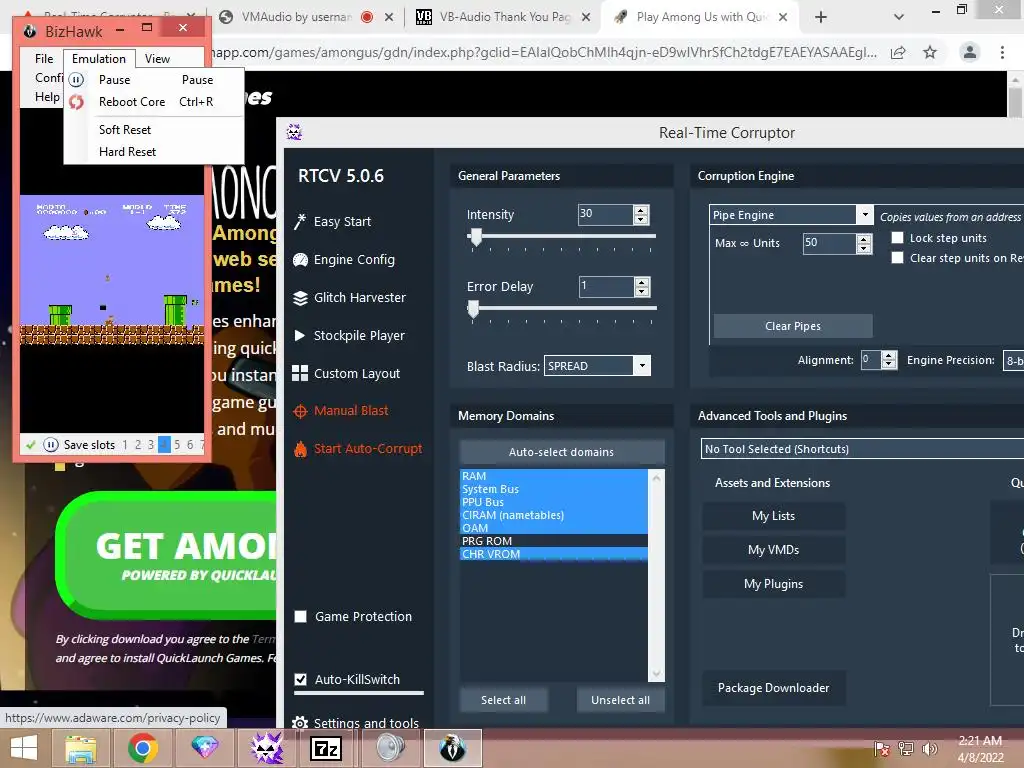1024x768 pixels.
Task: Click the Unselect all button
Action: 620,700
